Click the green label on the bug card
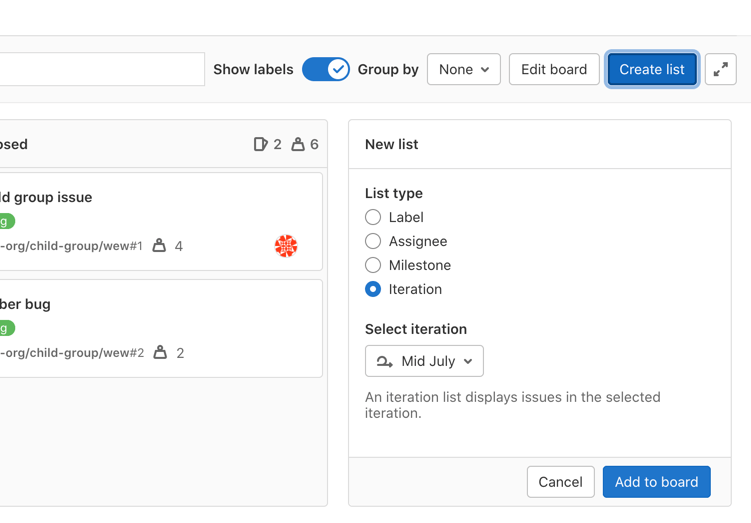The image size is (751, 523). [7, 328]
